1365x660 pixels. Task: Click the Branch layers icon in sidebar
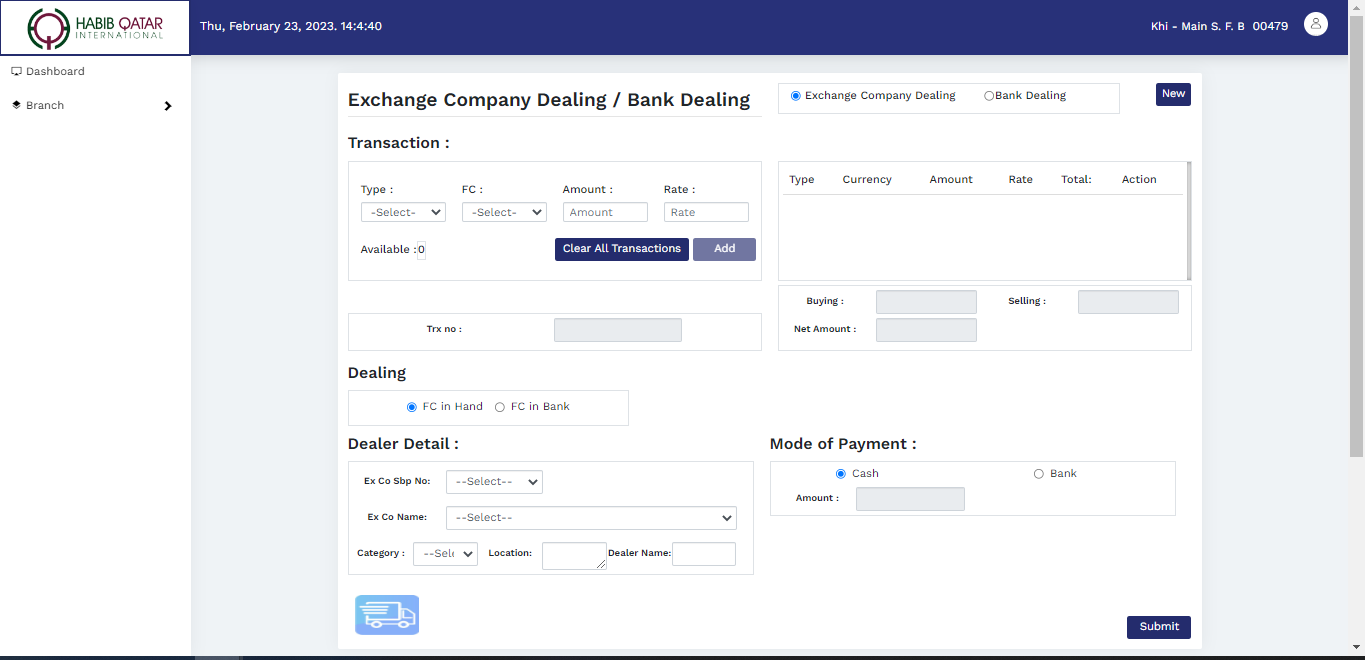[x=16, y=105]
